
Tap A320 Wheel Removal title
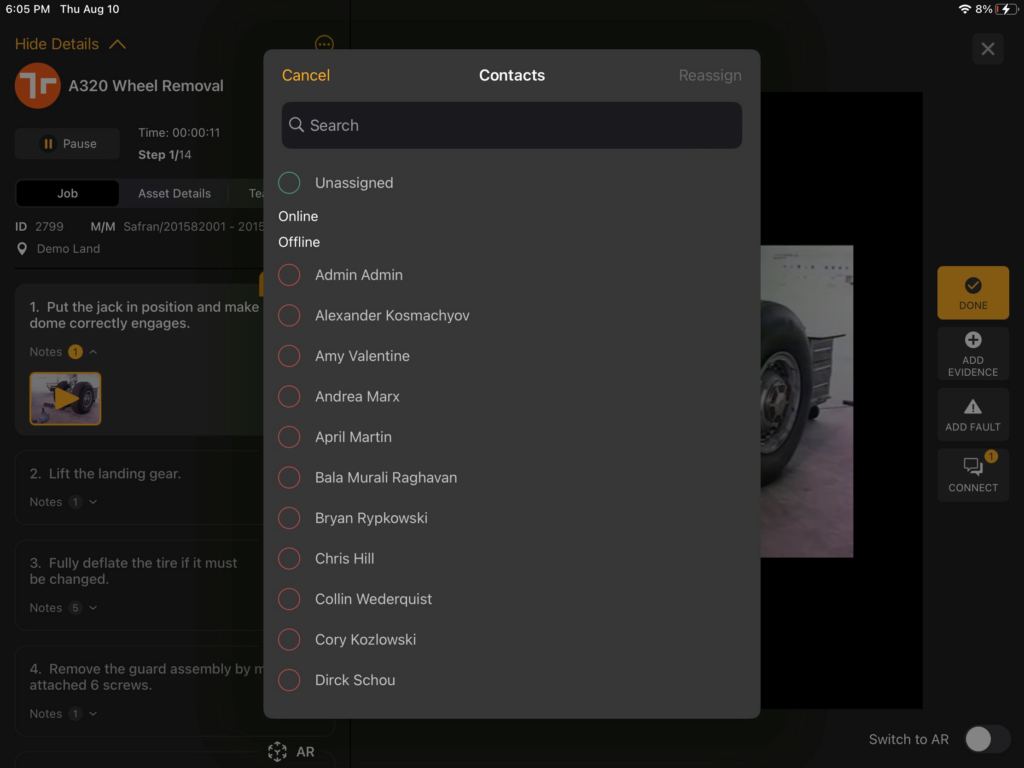coord(146,86)
